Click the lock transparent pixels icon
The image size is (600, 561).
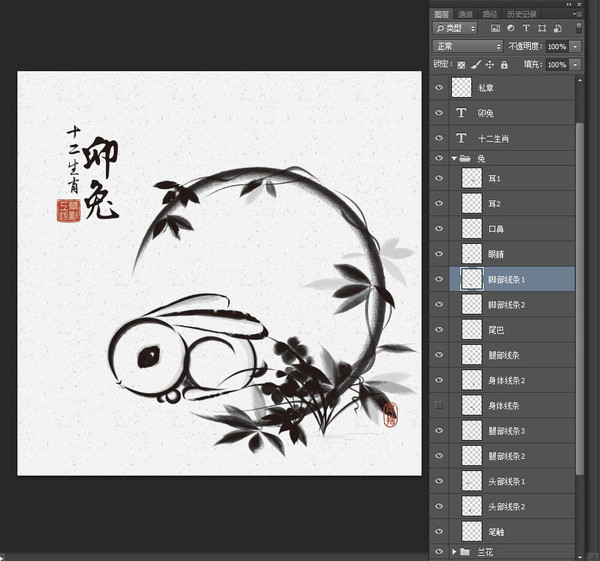[461, 65]
